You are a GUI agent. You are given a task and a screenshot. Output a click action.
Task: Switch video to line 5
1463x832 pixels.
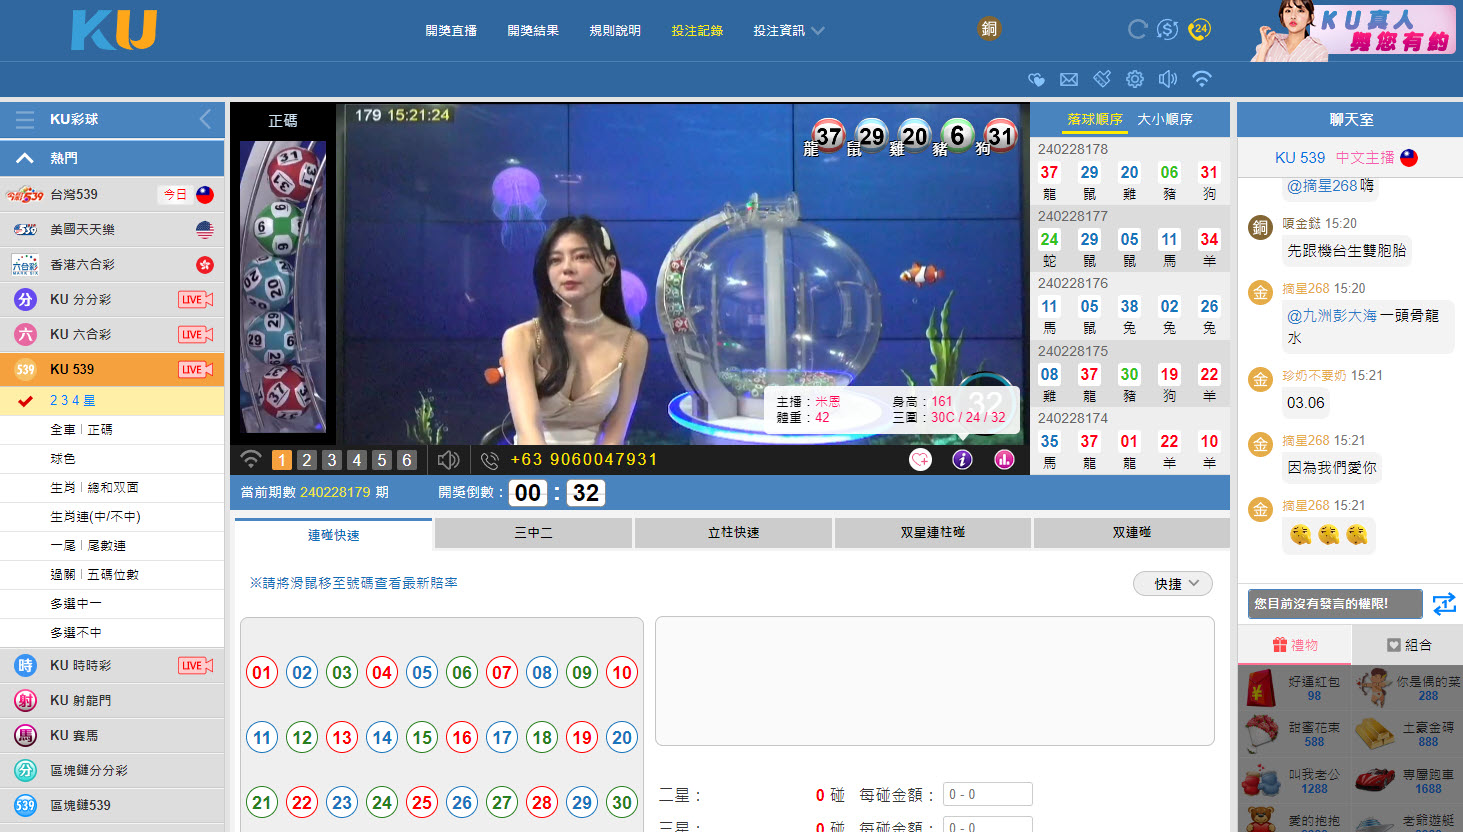click(x=382, y=460)
